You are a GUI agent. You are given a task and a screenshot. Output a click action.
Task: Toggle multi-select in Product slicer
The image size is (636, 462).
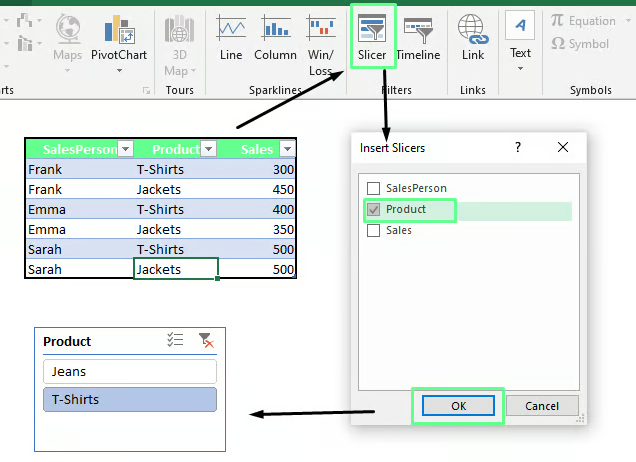click(175, 341)
